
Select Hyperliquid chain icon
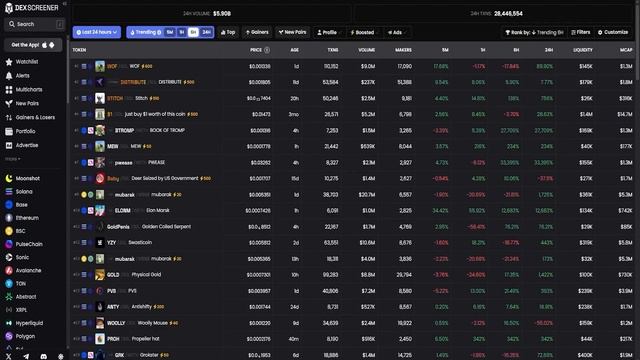tap(9, 323)
